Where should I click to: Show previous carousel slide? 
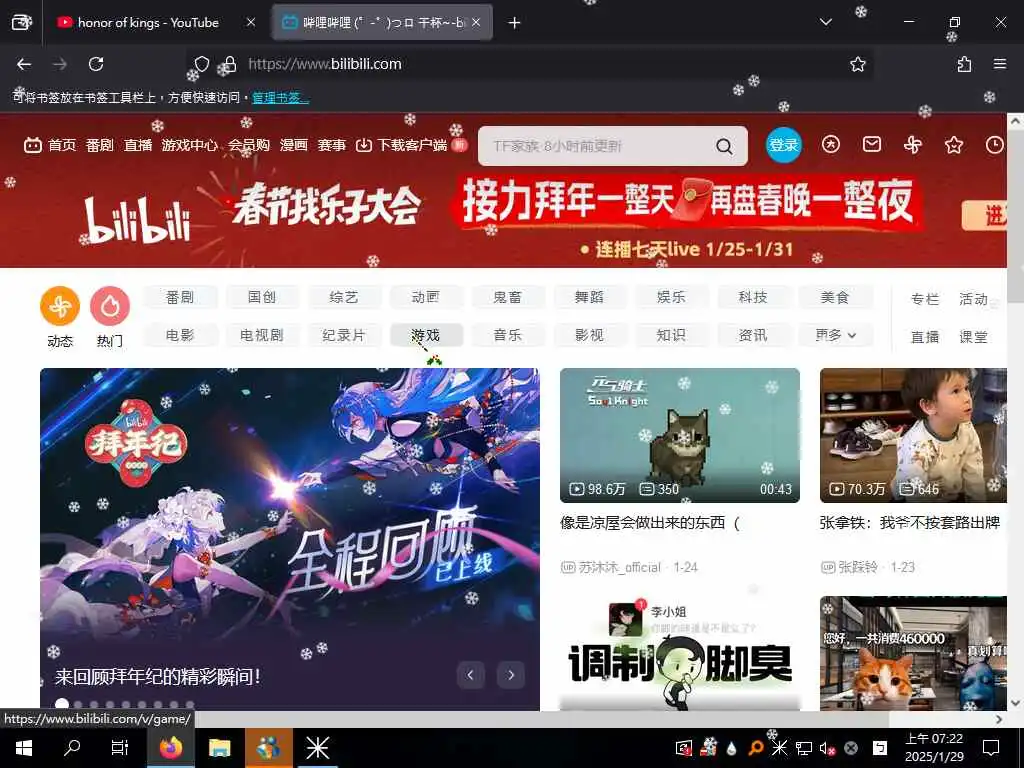click(x=470, y=675)
